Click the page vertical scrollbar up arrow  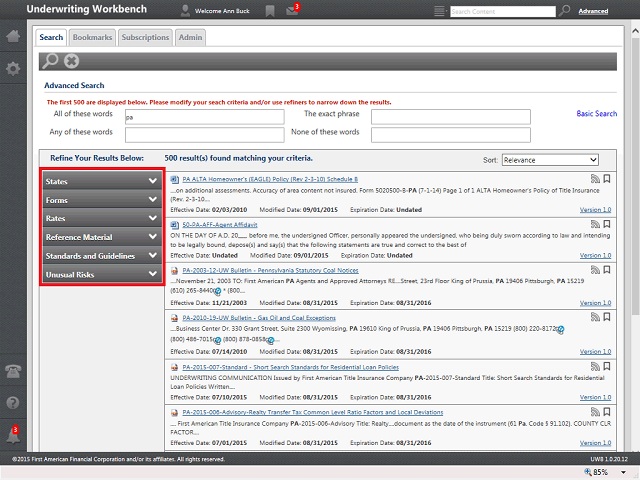635,31
